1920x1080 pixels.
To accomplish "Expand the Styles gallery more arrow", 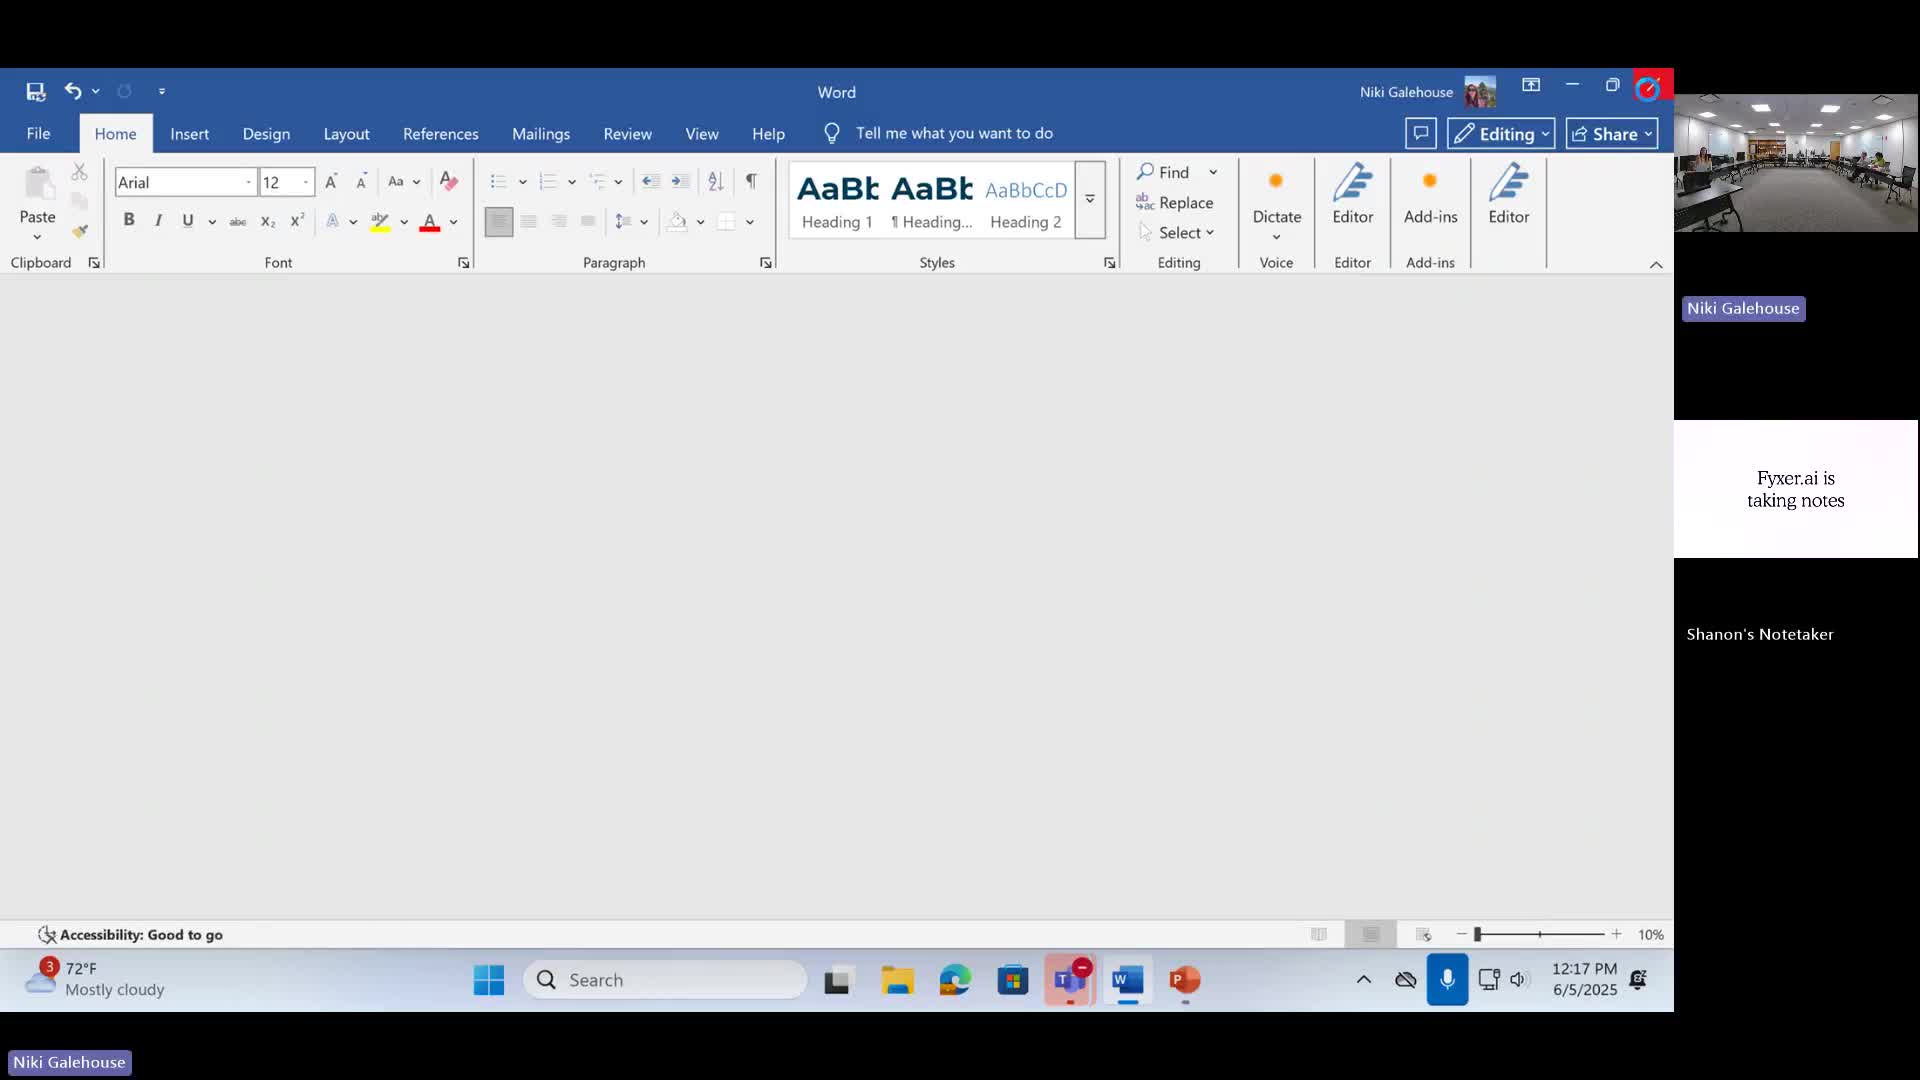I will click(1090, 199).
